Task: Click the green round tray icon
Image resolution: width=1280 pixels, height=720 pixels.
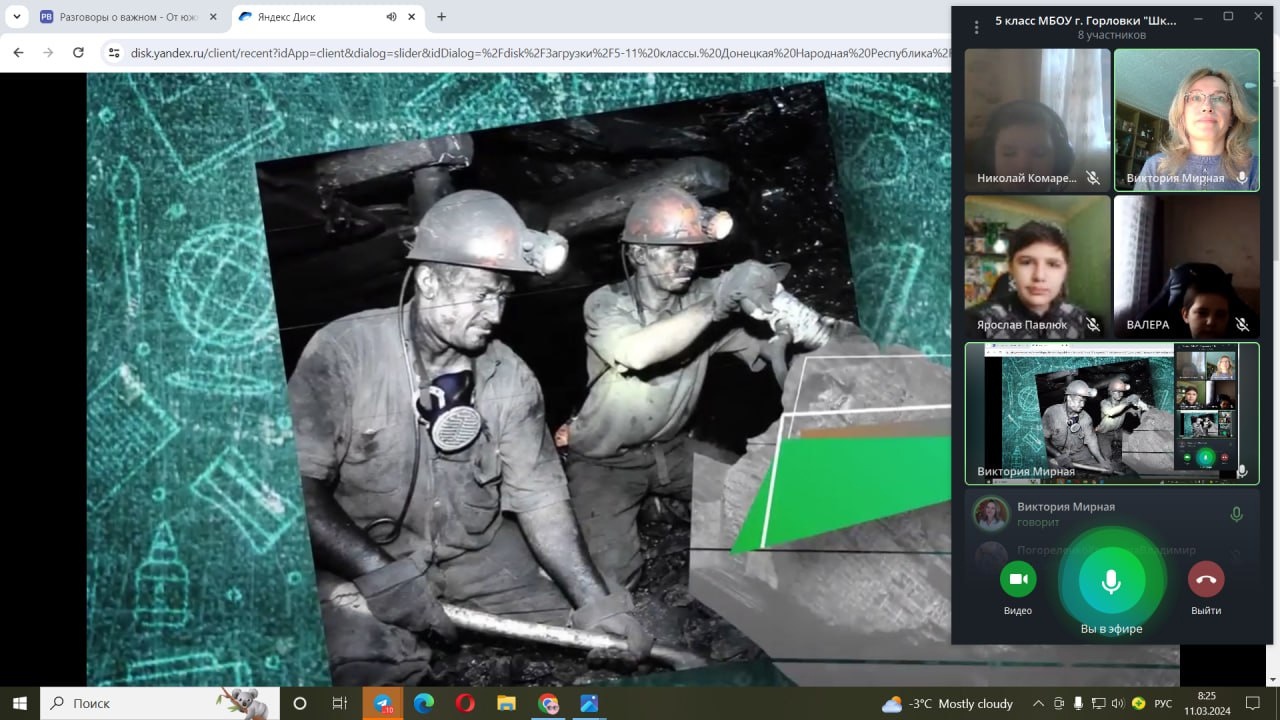Action: [x=1138, y=703]
